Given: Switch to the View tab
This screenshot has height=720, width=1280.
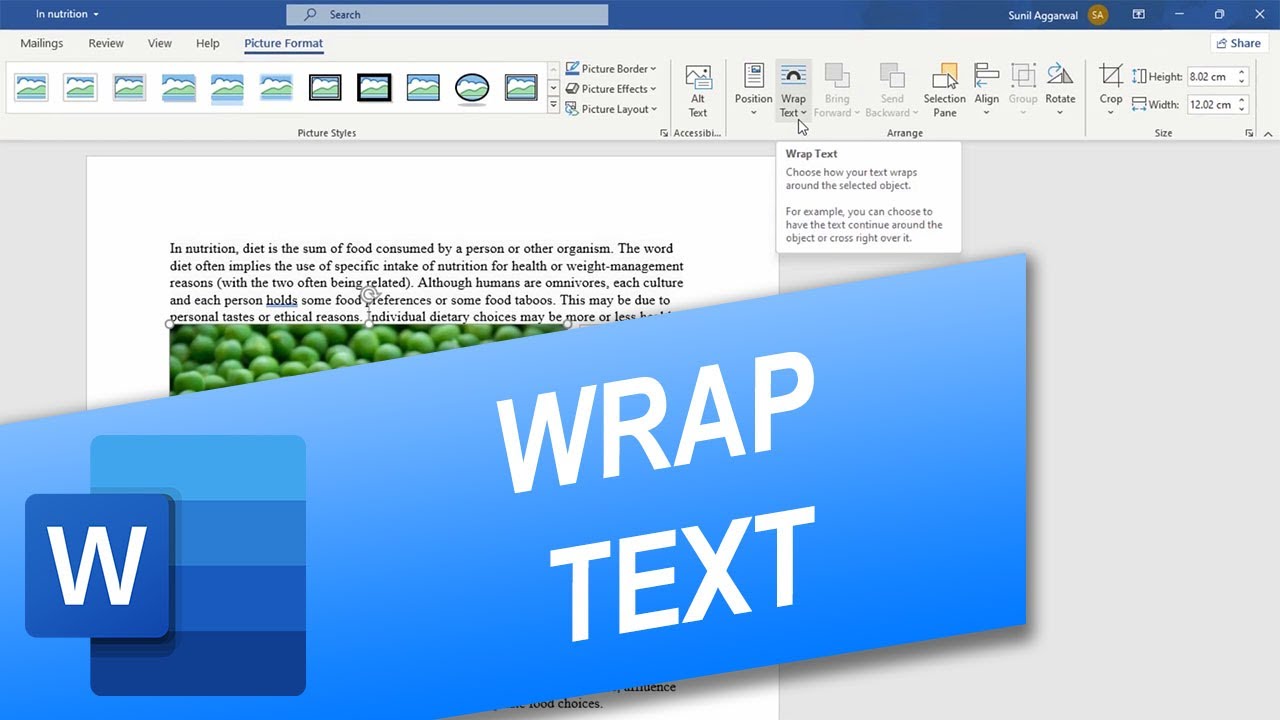Looking at the screenshot, I should tap(160, 43).
